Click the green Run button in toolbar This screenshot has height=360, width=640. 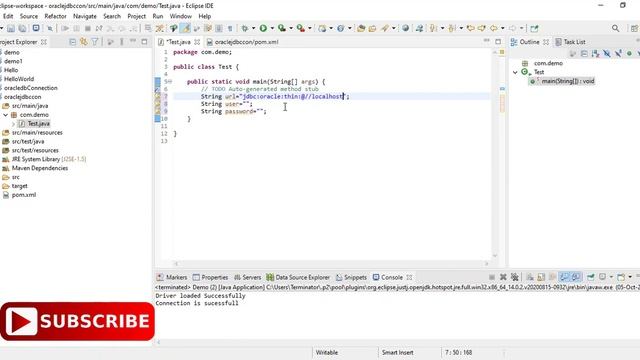click(263, 28)
